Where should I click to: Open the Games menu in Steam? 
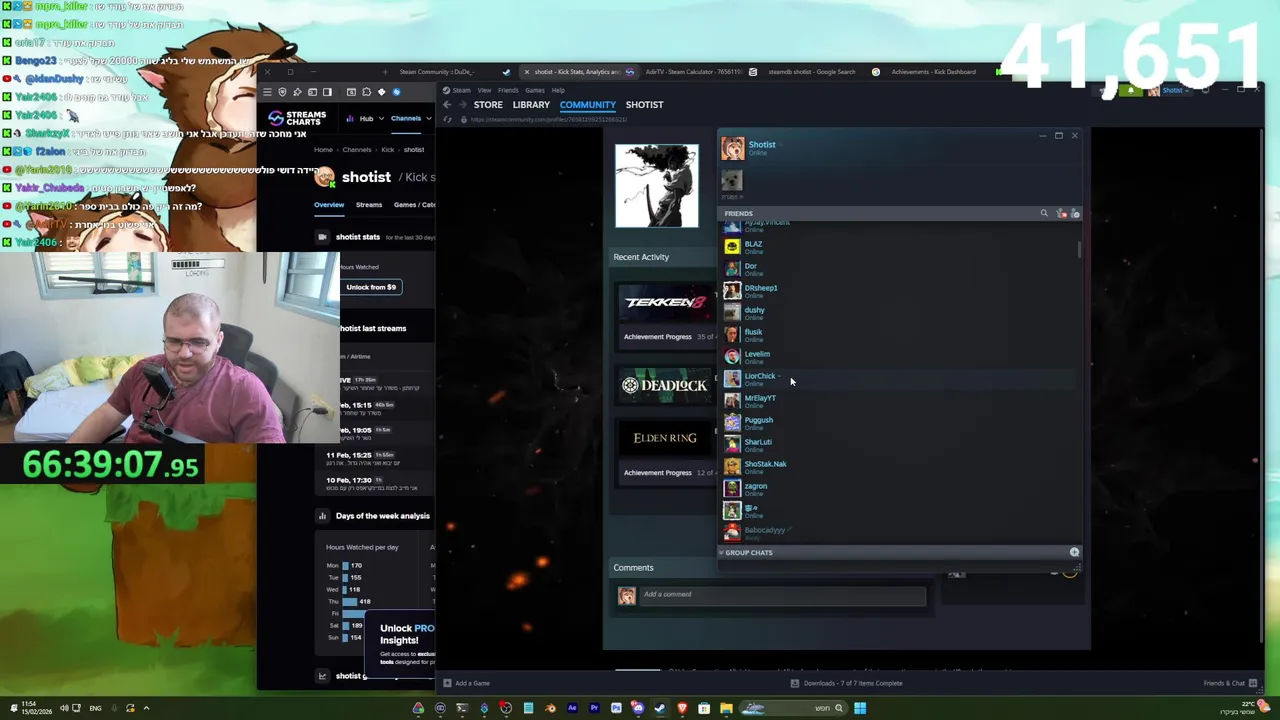pos(534,90)
